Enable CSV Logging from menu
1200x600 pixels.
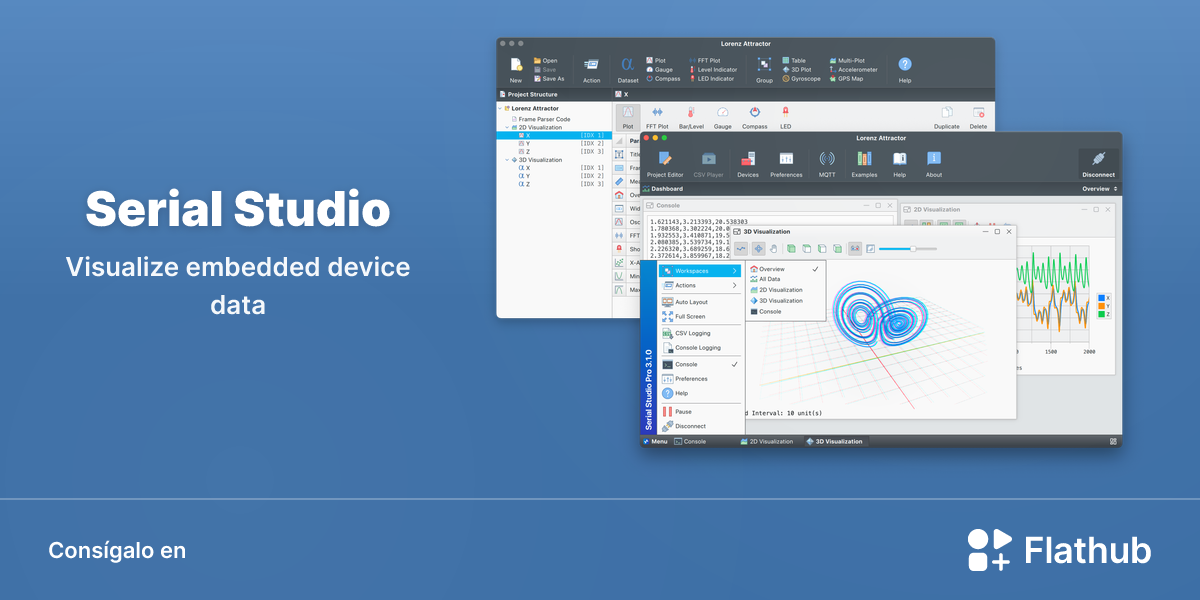700,333
